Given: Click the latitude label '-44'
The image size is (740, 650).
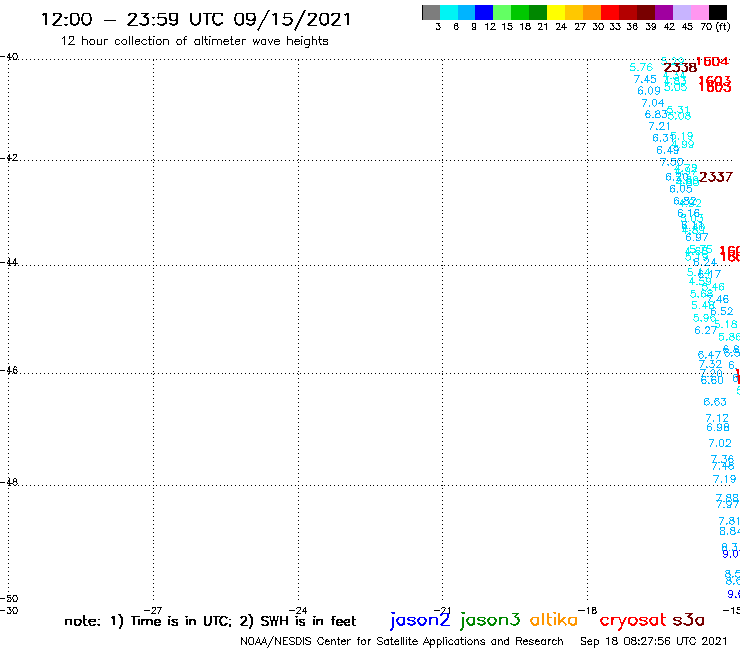Looking at the screenshot, I should pos(9,262).
